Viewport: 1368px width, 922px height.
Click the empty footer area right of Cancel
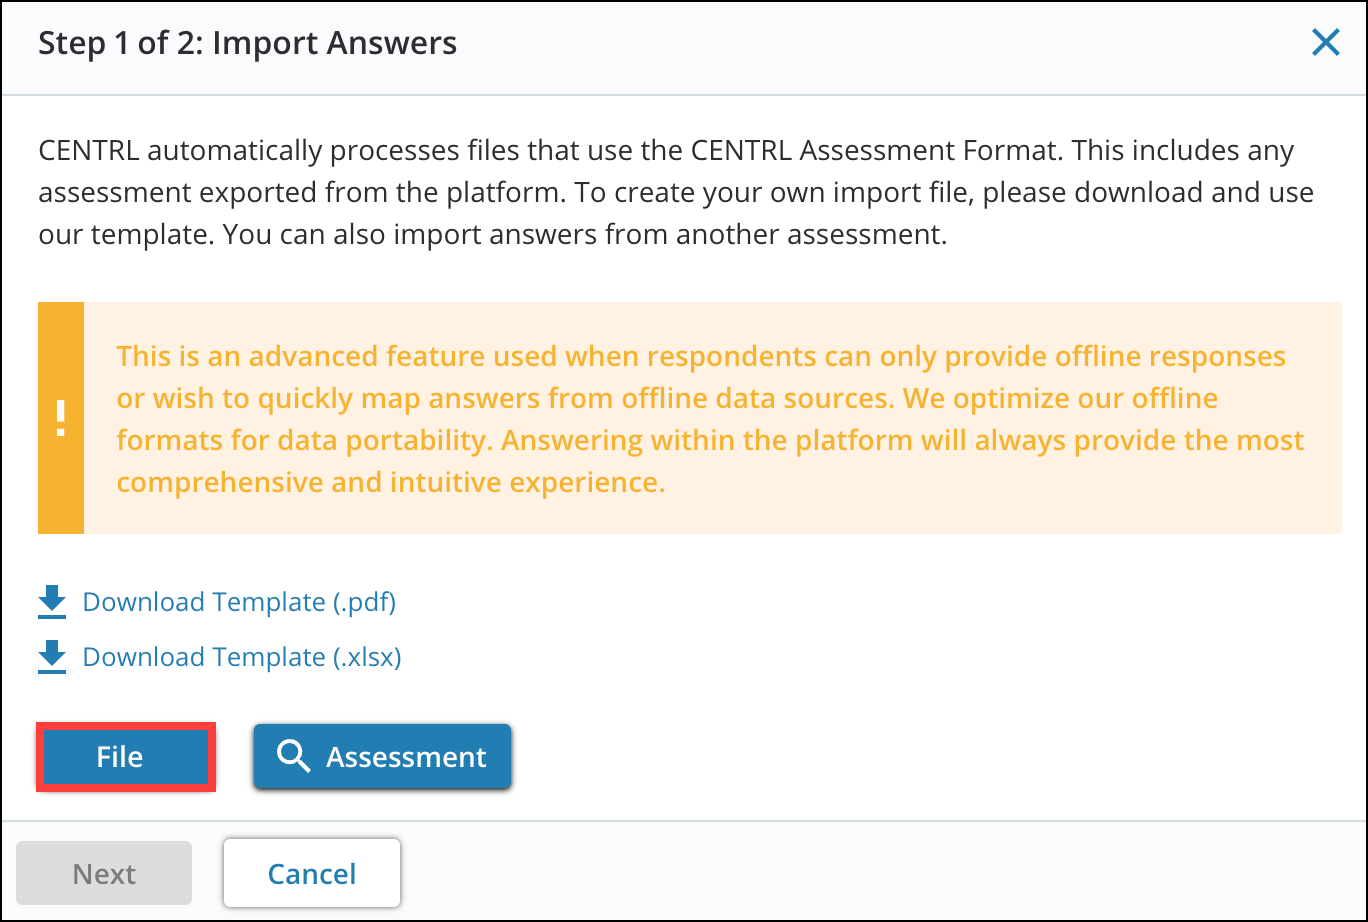[x=880, y=873]
